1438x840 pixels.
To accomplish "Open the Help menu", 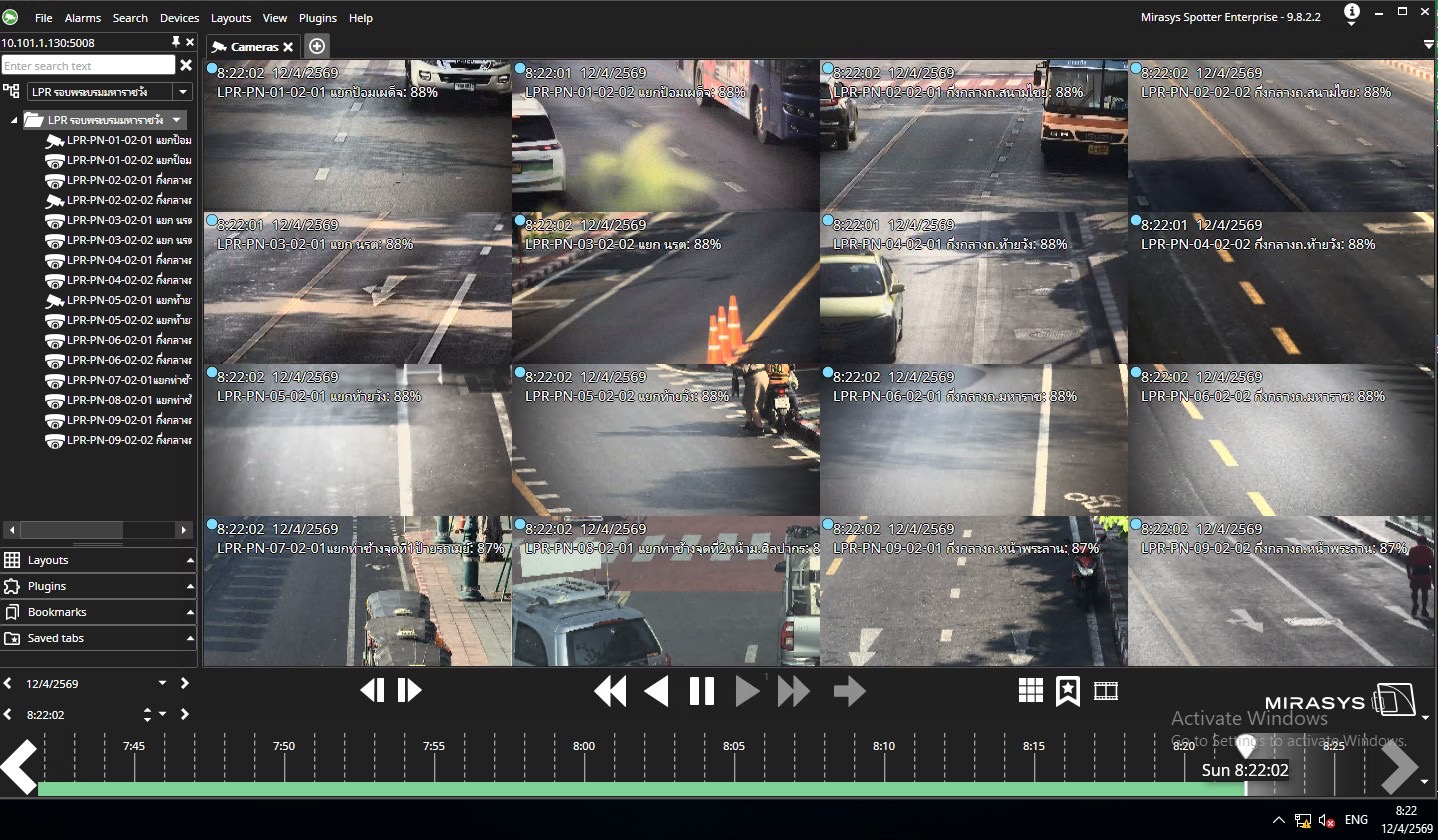I will (x=361, y=18).
